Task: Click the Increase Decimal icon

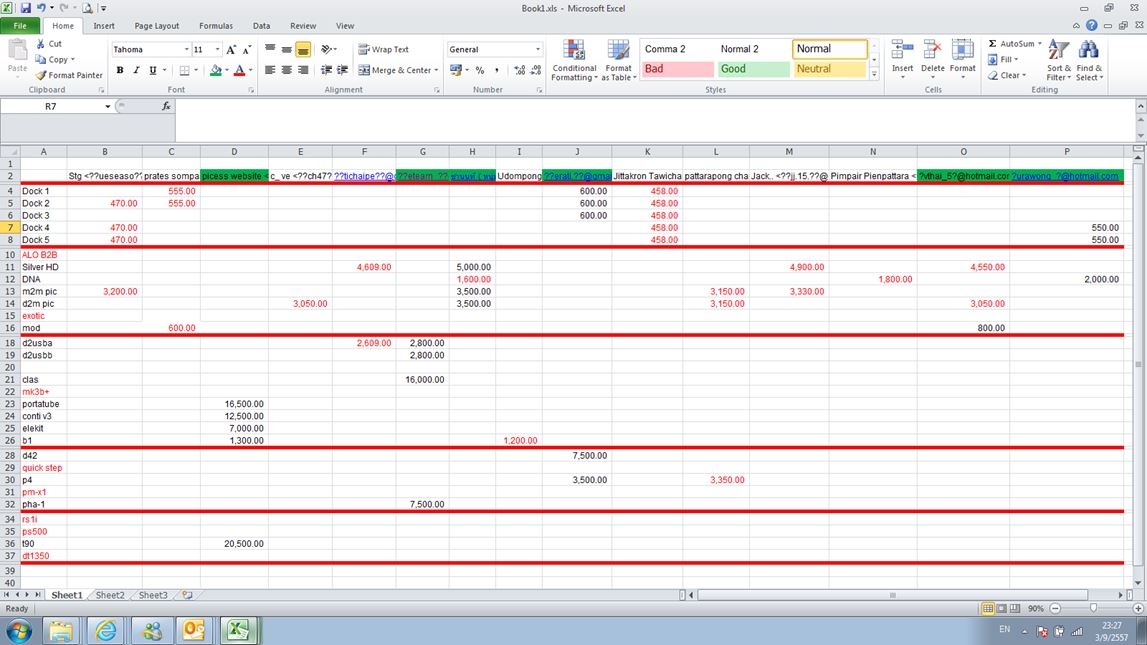Action: coord(519,70)
